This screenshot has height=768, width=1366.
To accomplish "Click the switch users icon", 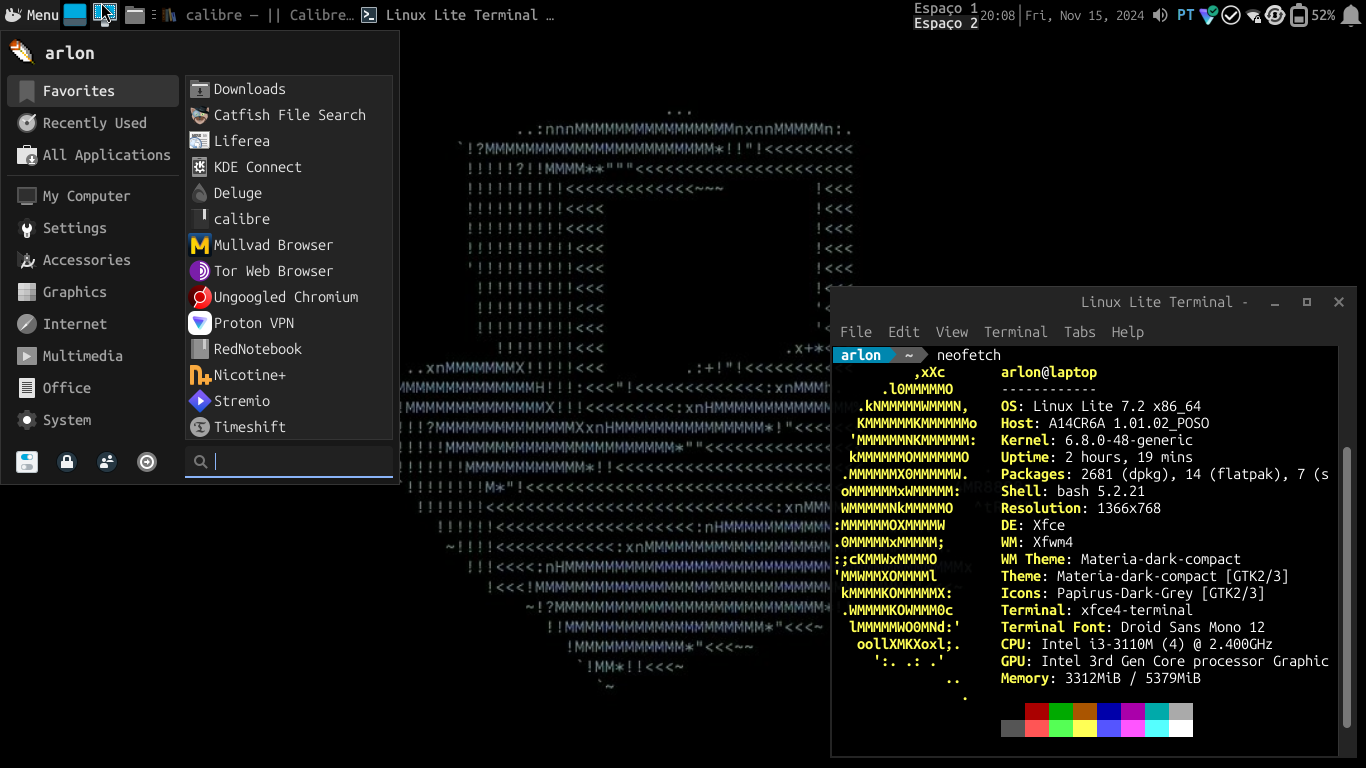I will tap(107, 462).
